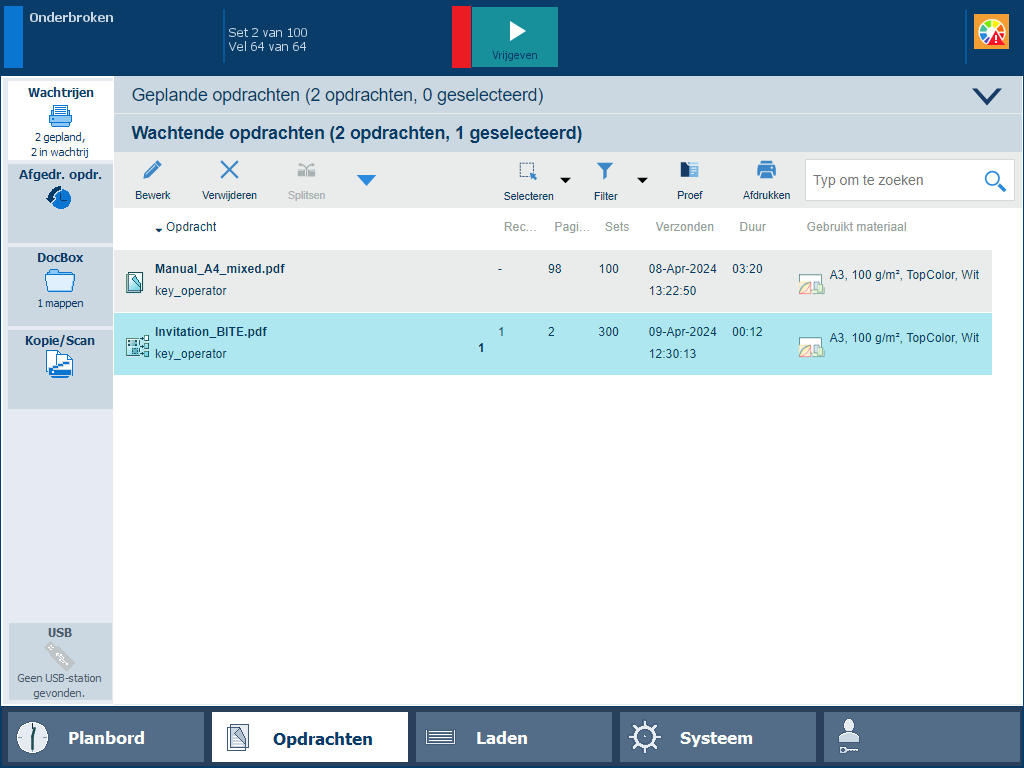Image resolution: width=1024 pixels, height=768 pixels.
Task: Click the Bewerk pencil icon
Action: 152,170
